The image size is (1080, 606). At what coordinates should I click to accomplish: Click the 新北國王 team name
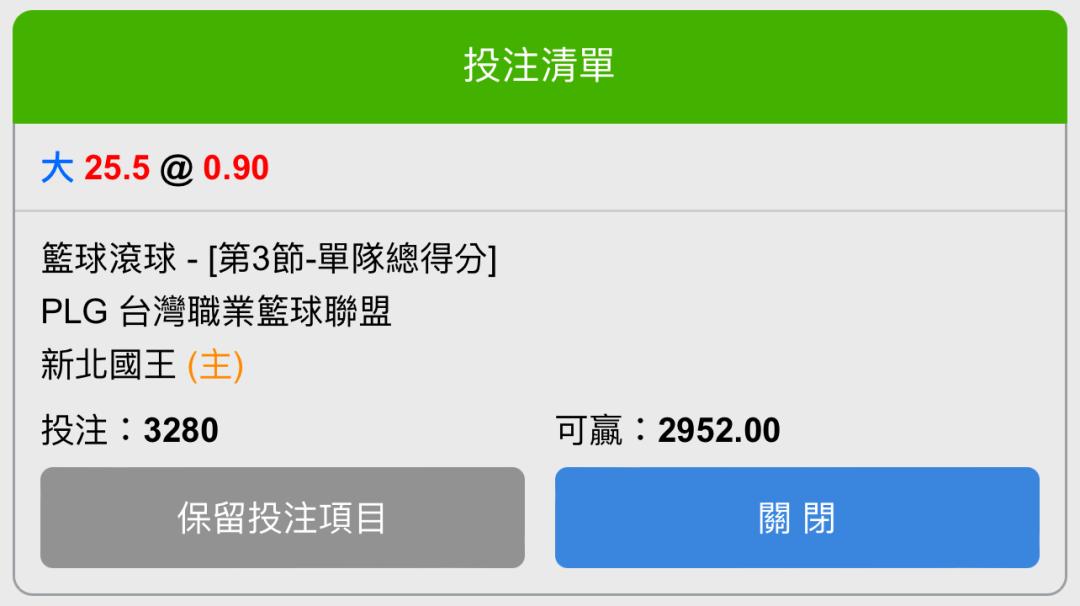tap(108, 364)
